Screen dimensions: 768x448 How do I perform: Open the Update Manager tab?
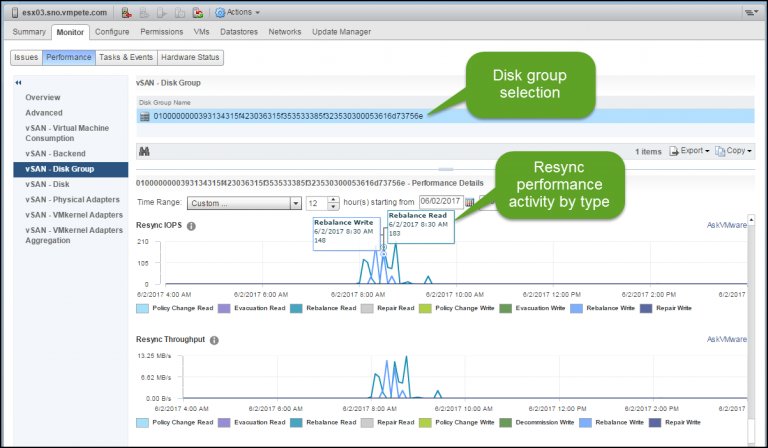tap(341, 32)
